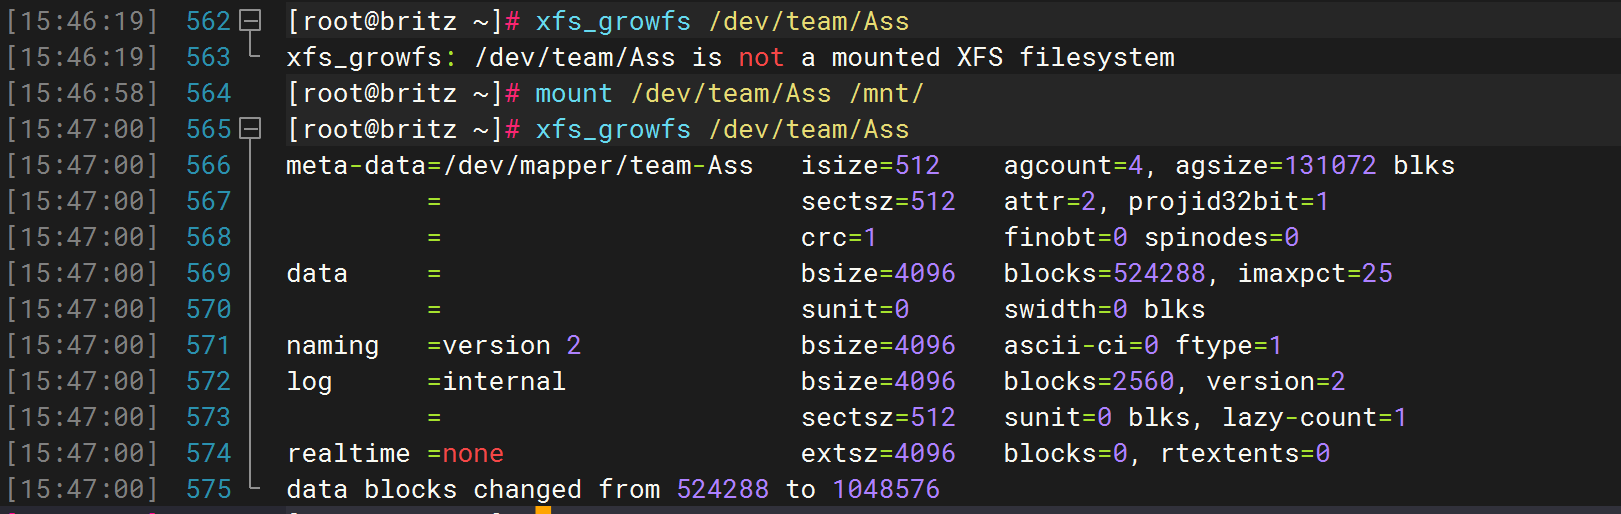The width and height of the screenshot is (1621, 514).
Task: Click bsize=4096 on data line 569
Action: tap(878, 273)
